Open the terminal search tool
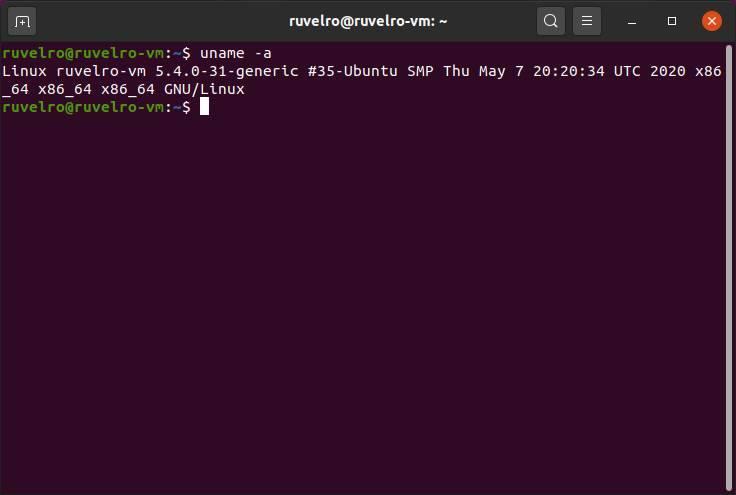Image resolution: width=736 pixels, height=495 pixels. 551,21
